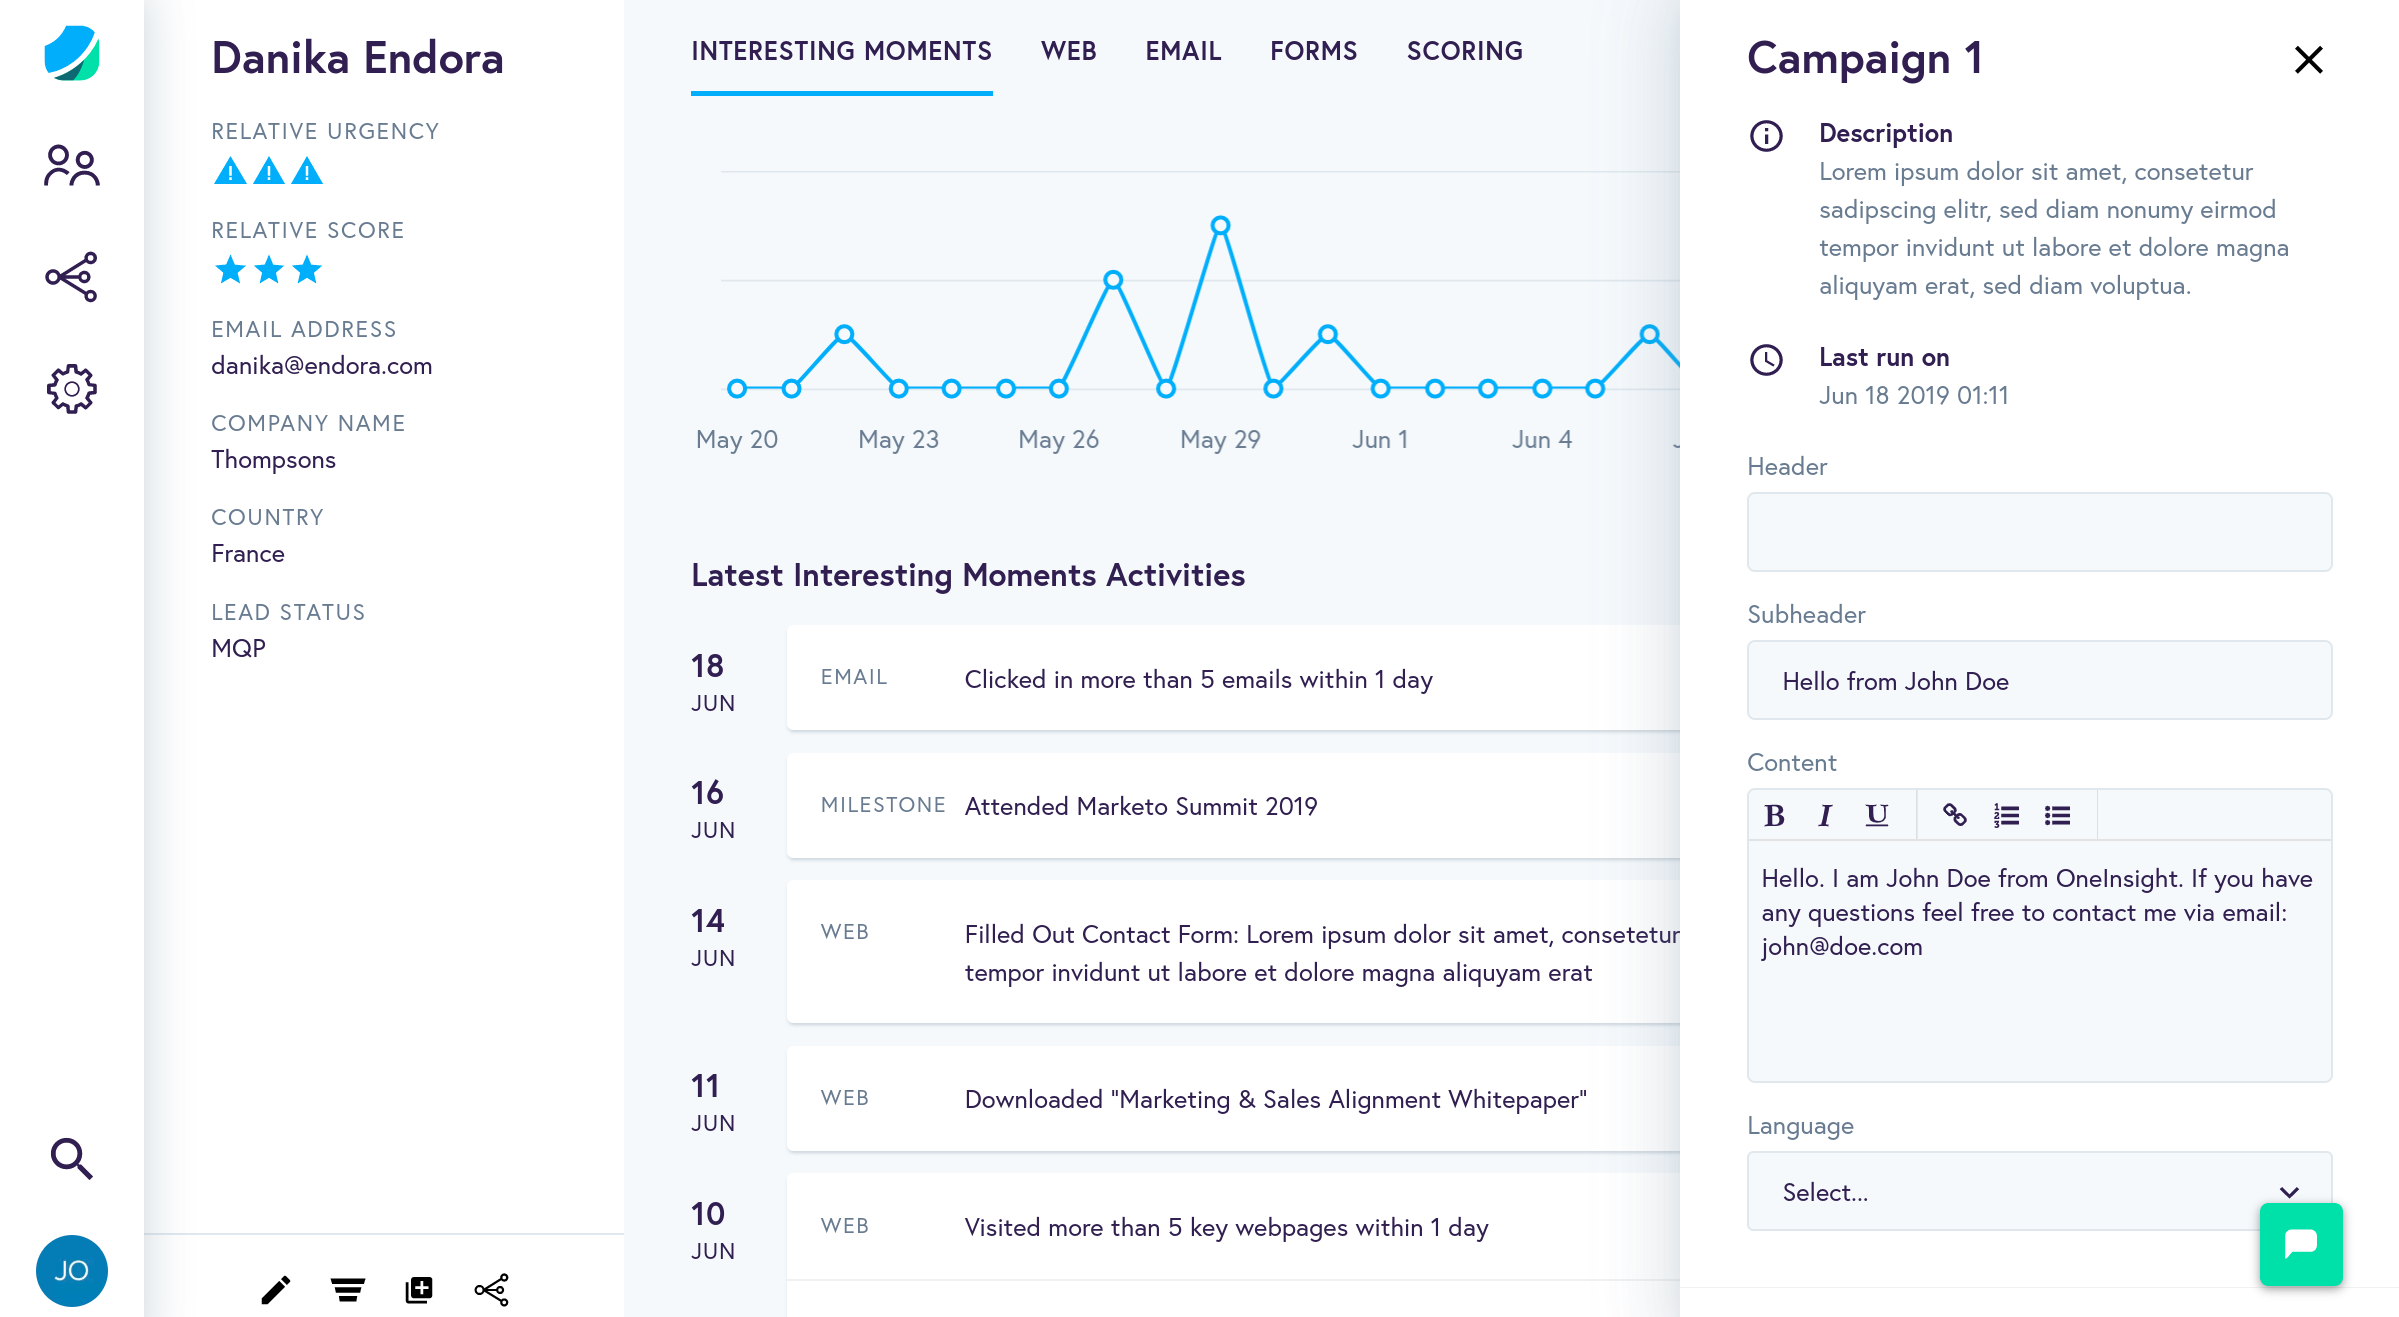Click the danika@endora.com email address
The height and width of the screenshot is (1317, 2399).
point(321,366)
